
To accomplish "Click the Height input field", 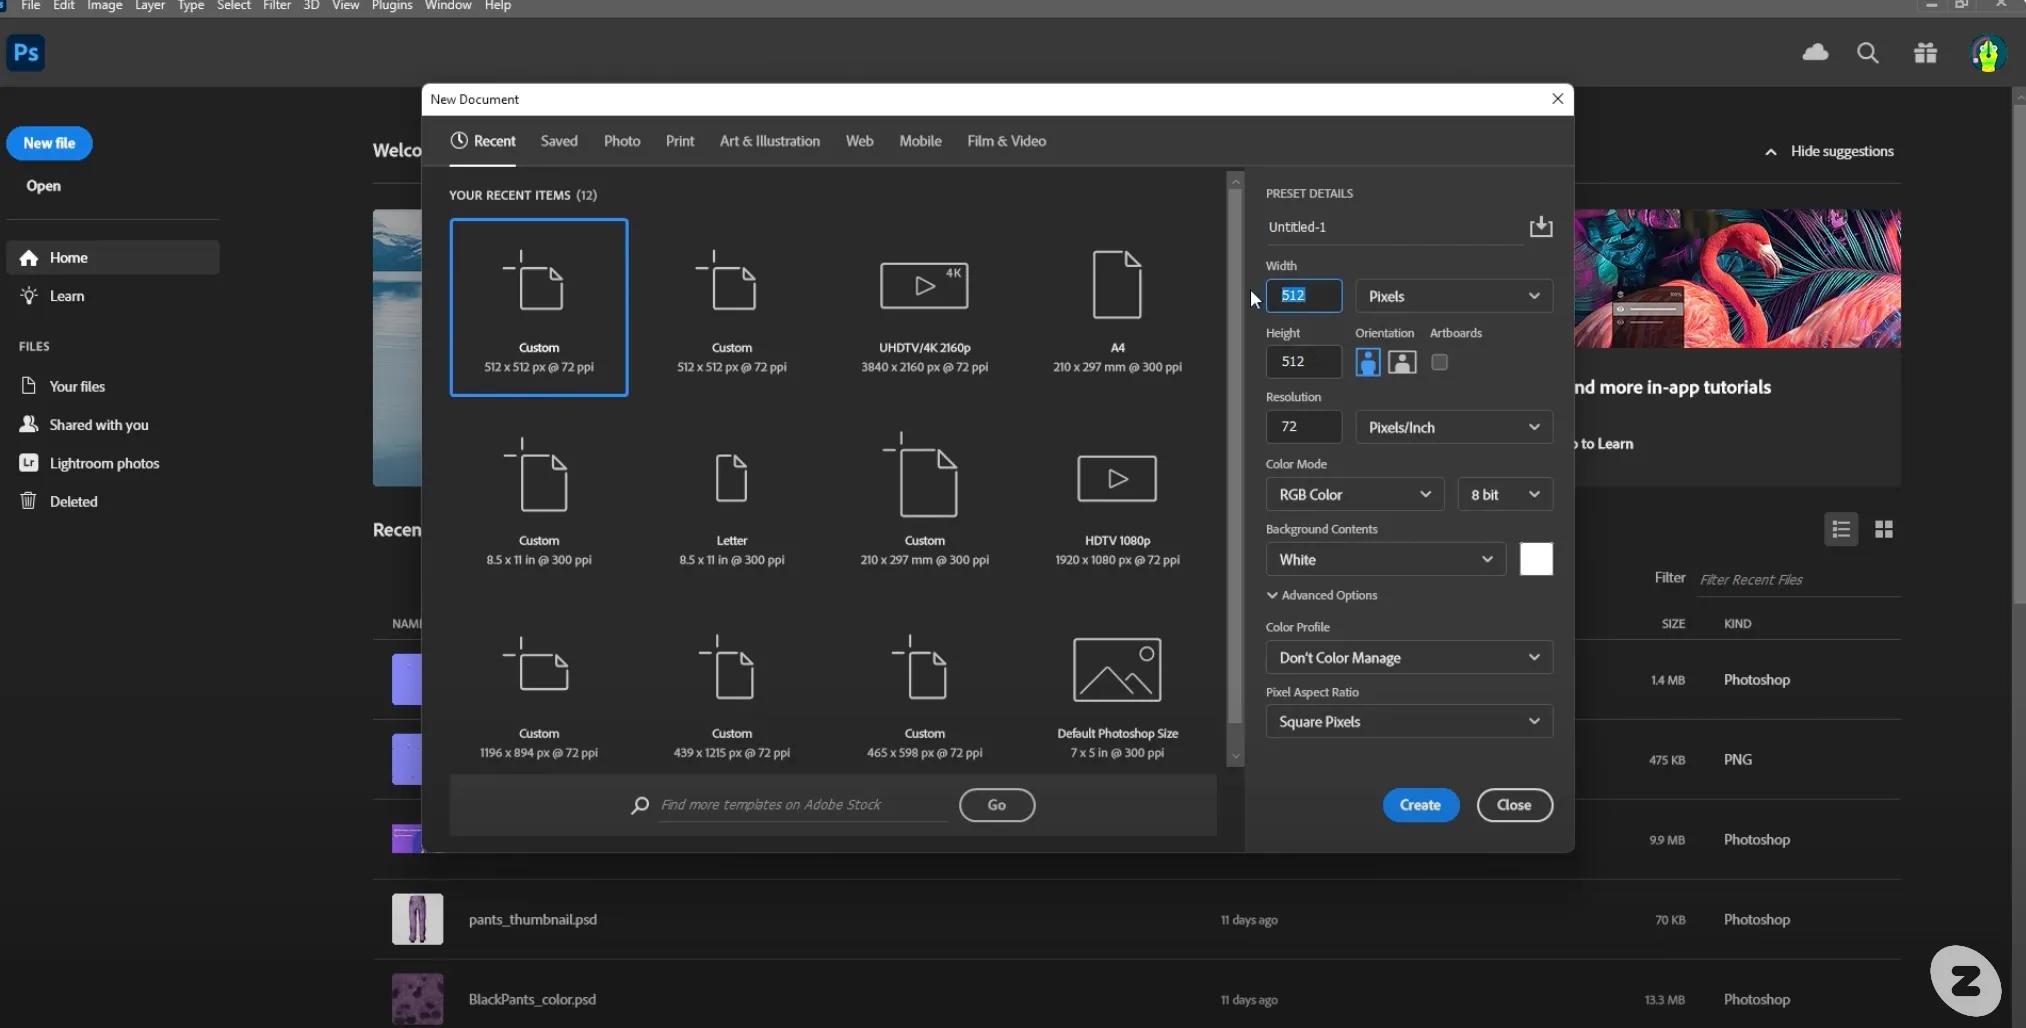I will click(1304, 361).
